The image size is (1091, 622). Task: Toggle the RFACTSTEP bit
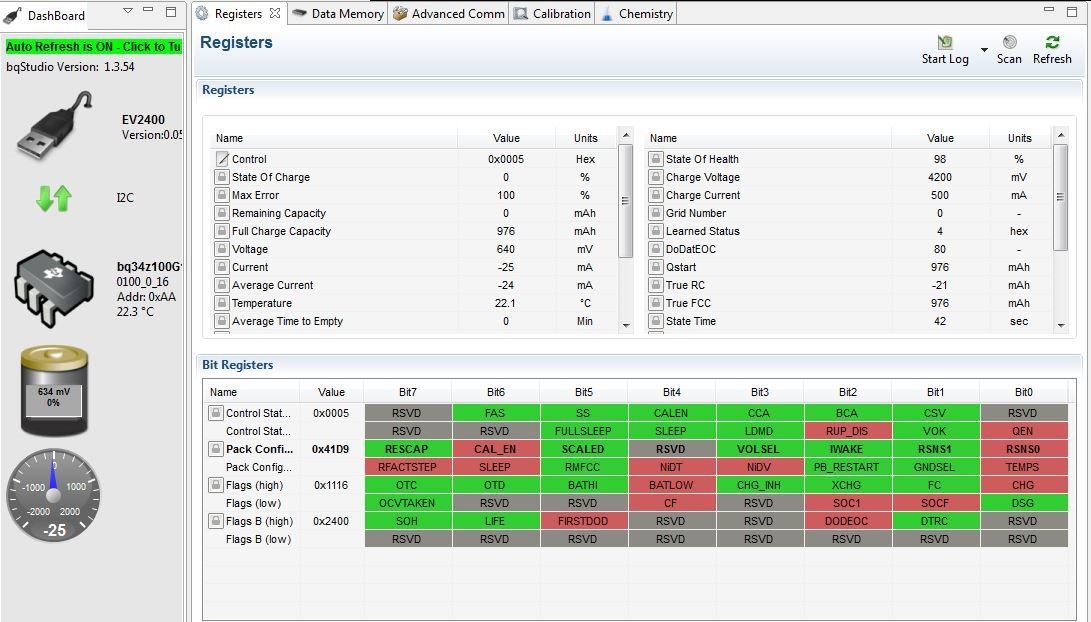[x=408, y=467]
